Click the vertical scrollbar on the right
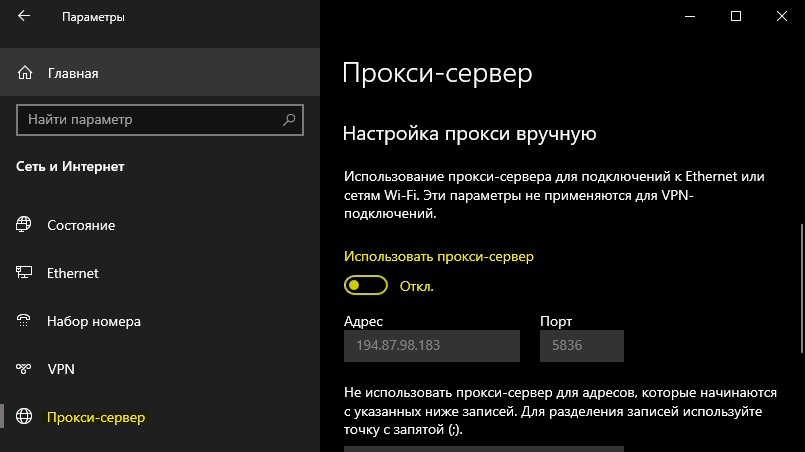The width and height of the screenshot is (805, 452). [801, 288]
